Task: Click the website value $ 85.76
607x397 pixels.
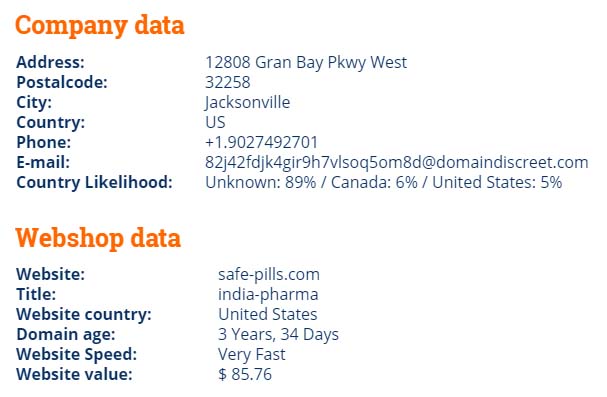Action: pyautogui.click(x=245, y=375)
